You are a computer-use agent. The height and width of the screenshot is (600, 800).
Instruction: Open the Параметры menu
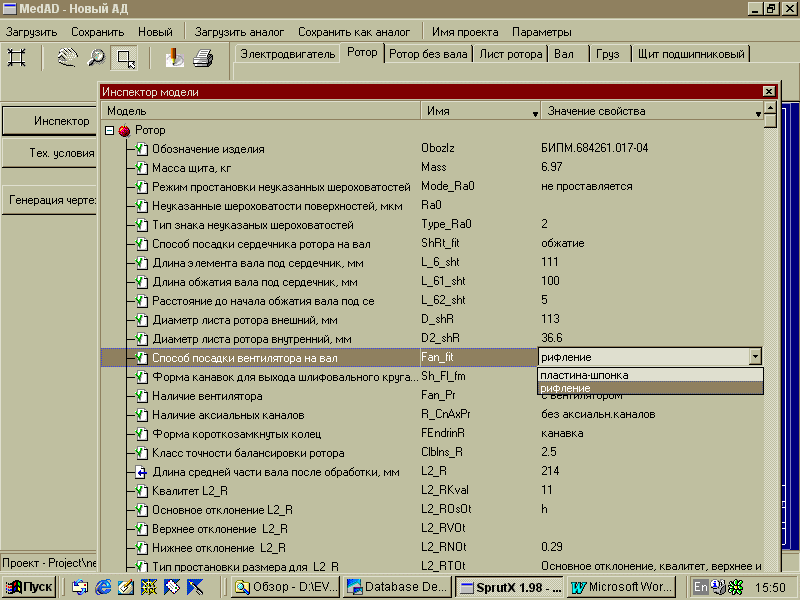(541, 32)
